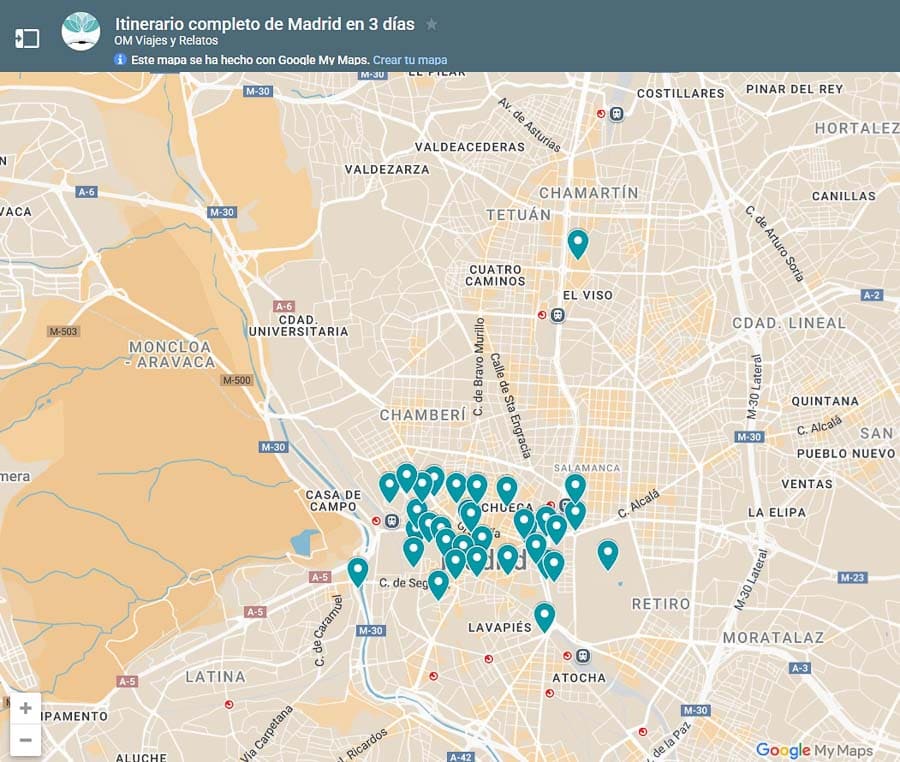Screen dimensions: 900x762
Task: Click the train station icon below El Viso
Action: pyautogui.click(x=557, y=315)
